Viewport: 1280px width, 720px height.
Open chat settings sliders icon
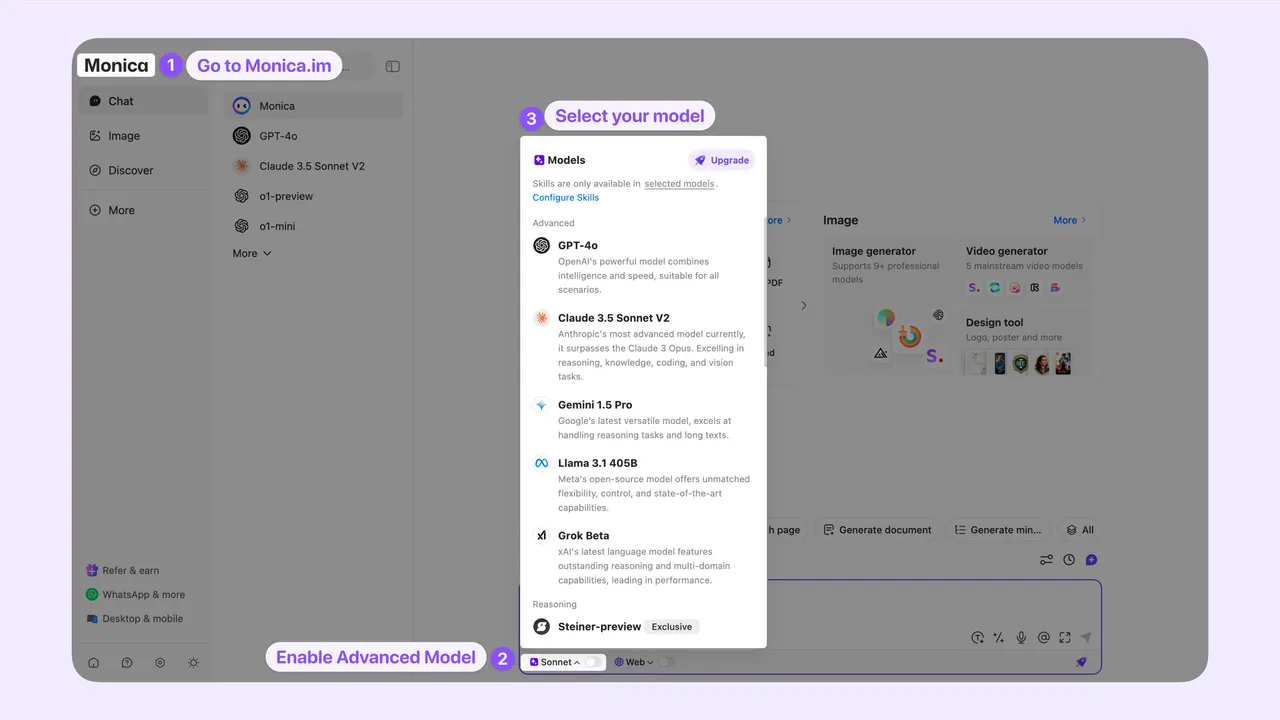point(1046,560)
